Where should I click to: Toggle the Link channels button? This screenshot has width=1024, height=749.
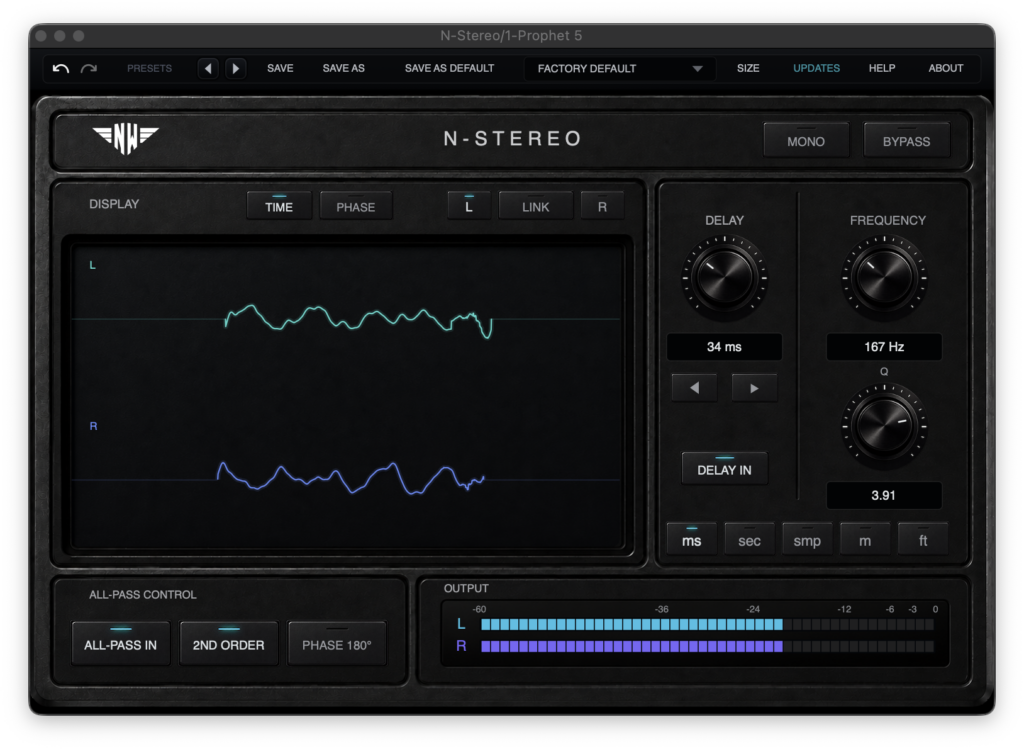pos(536,206)
